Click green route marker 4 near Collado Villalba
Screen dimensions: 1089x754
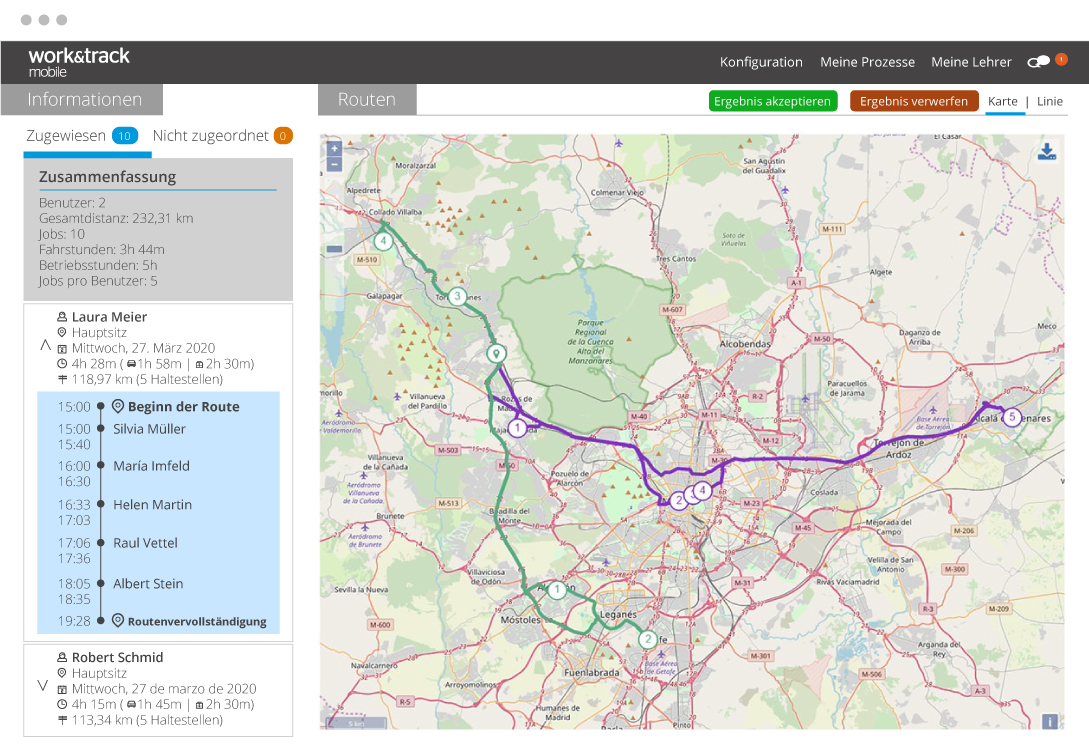click(383, 242)
